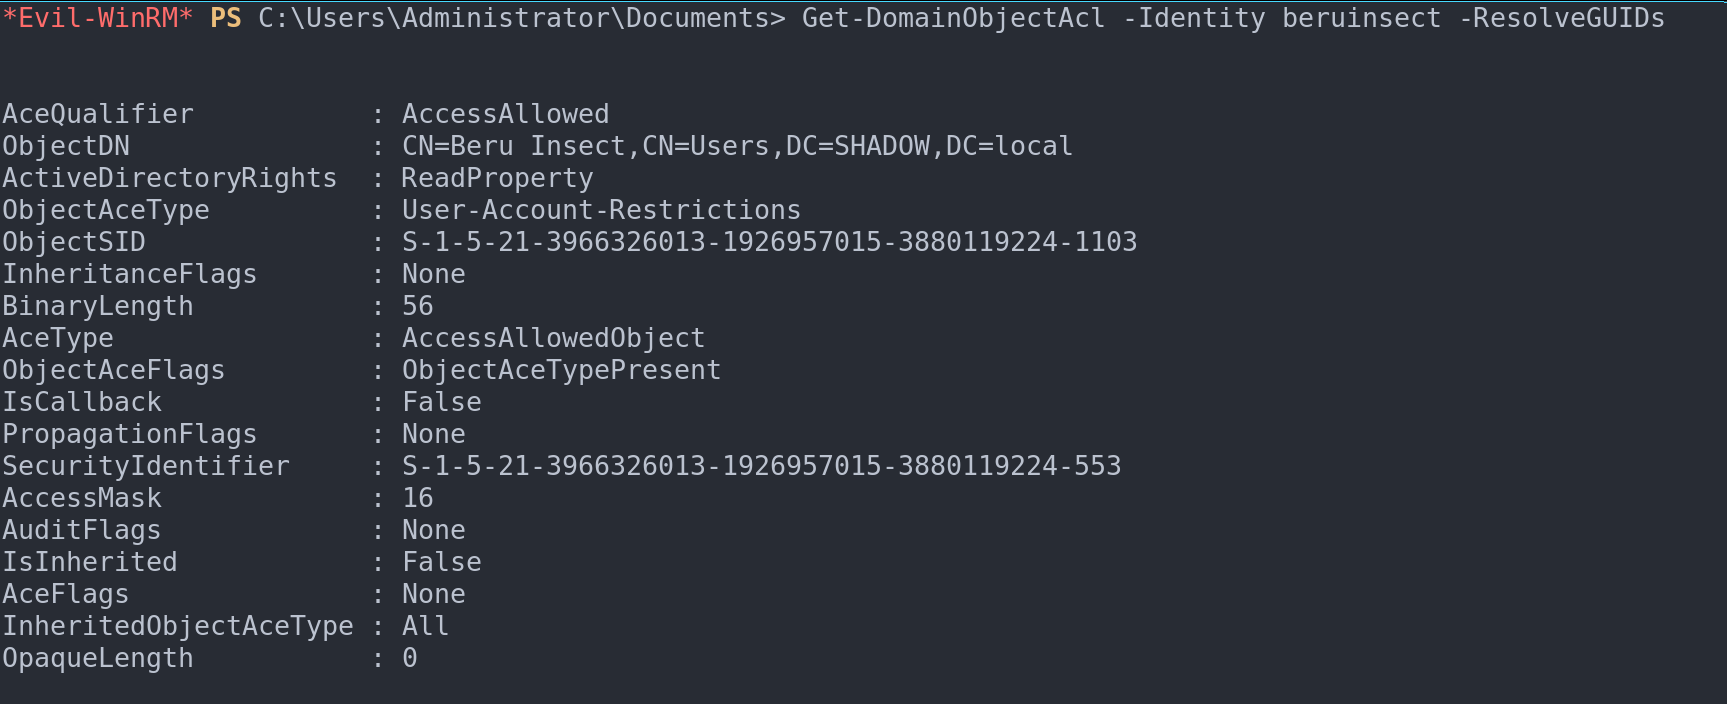
Task: Click the ReadProperty rights value
Action: pyautogui.click(x=497, y=178)
